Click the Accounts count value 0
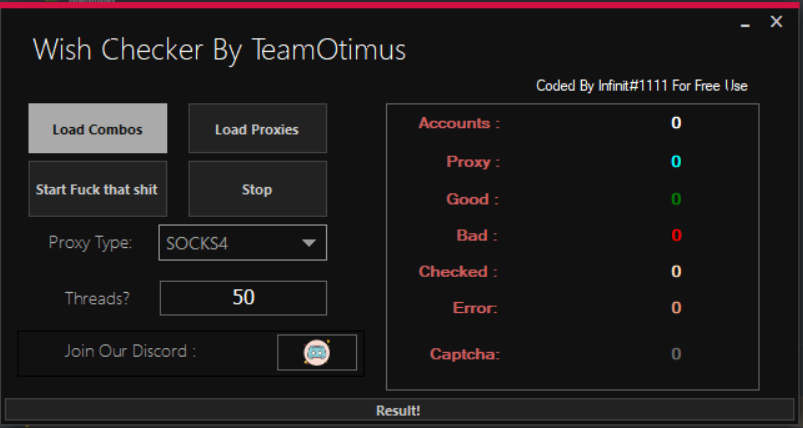The width and height of the screenshot is (803, 428). (x=676, y=123)
